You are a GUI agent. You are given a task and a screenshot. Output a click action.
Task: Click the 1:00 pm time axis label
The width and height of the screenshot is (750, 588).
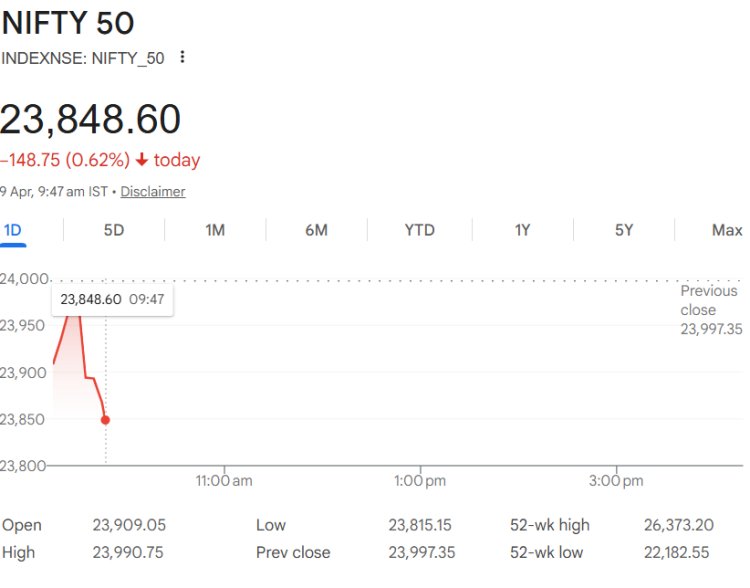click(x=420, y=480)
